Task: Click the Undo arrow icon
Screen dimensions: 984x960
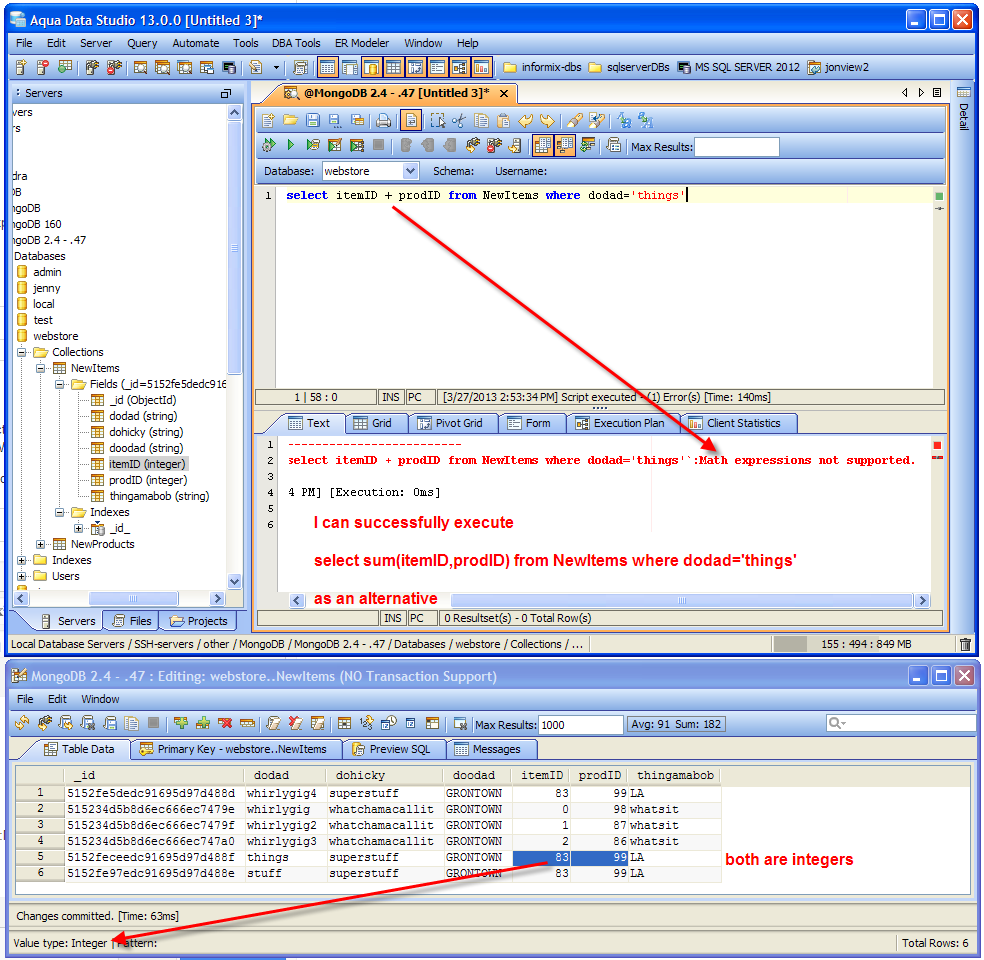Action: click(525, 120)
